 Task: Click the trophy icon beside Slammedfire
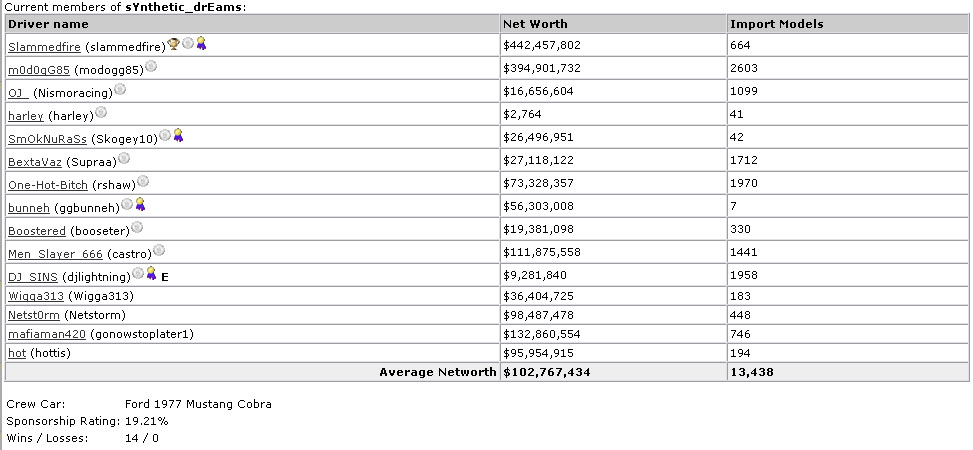174,43
